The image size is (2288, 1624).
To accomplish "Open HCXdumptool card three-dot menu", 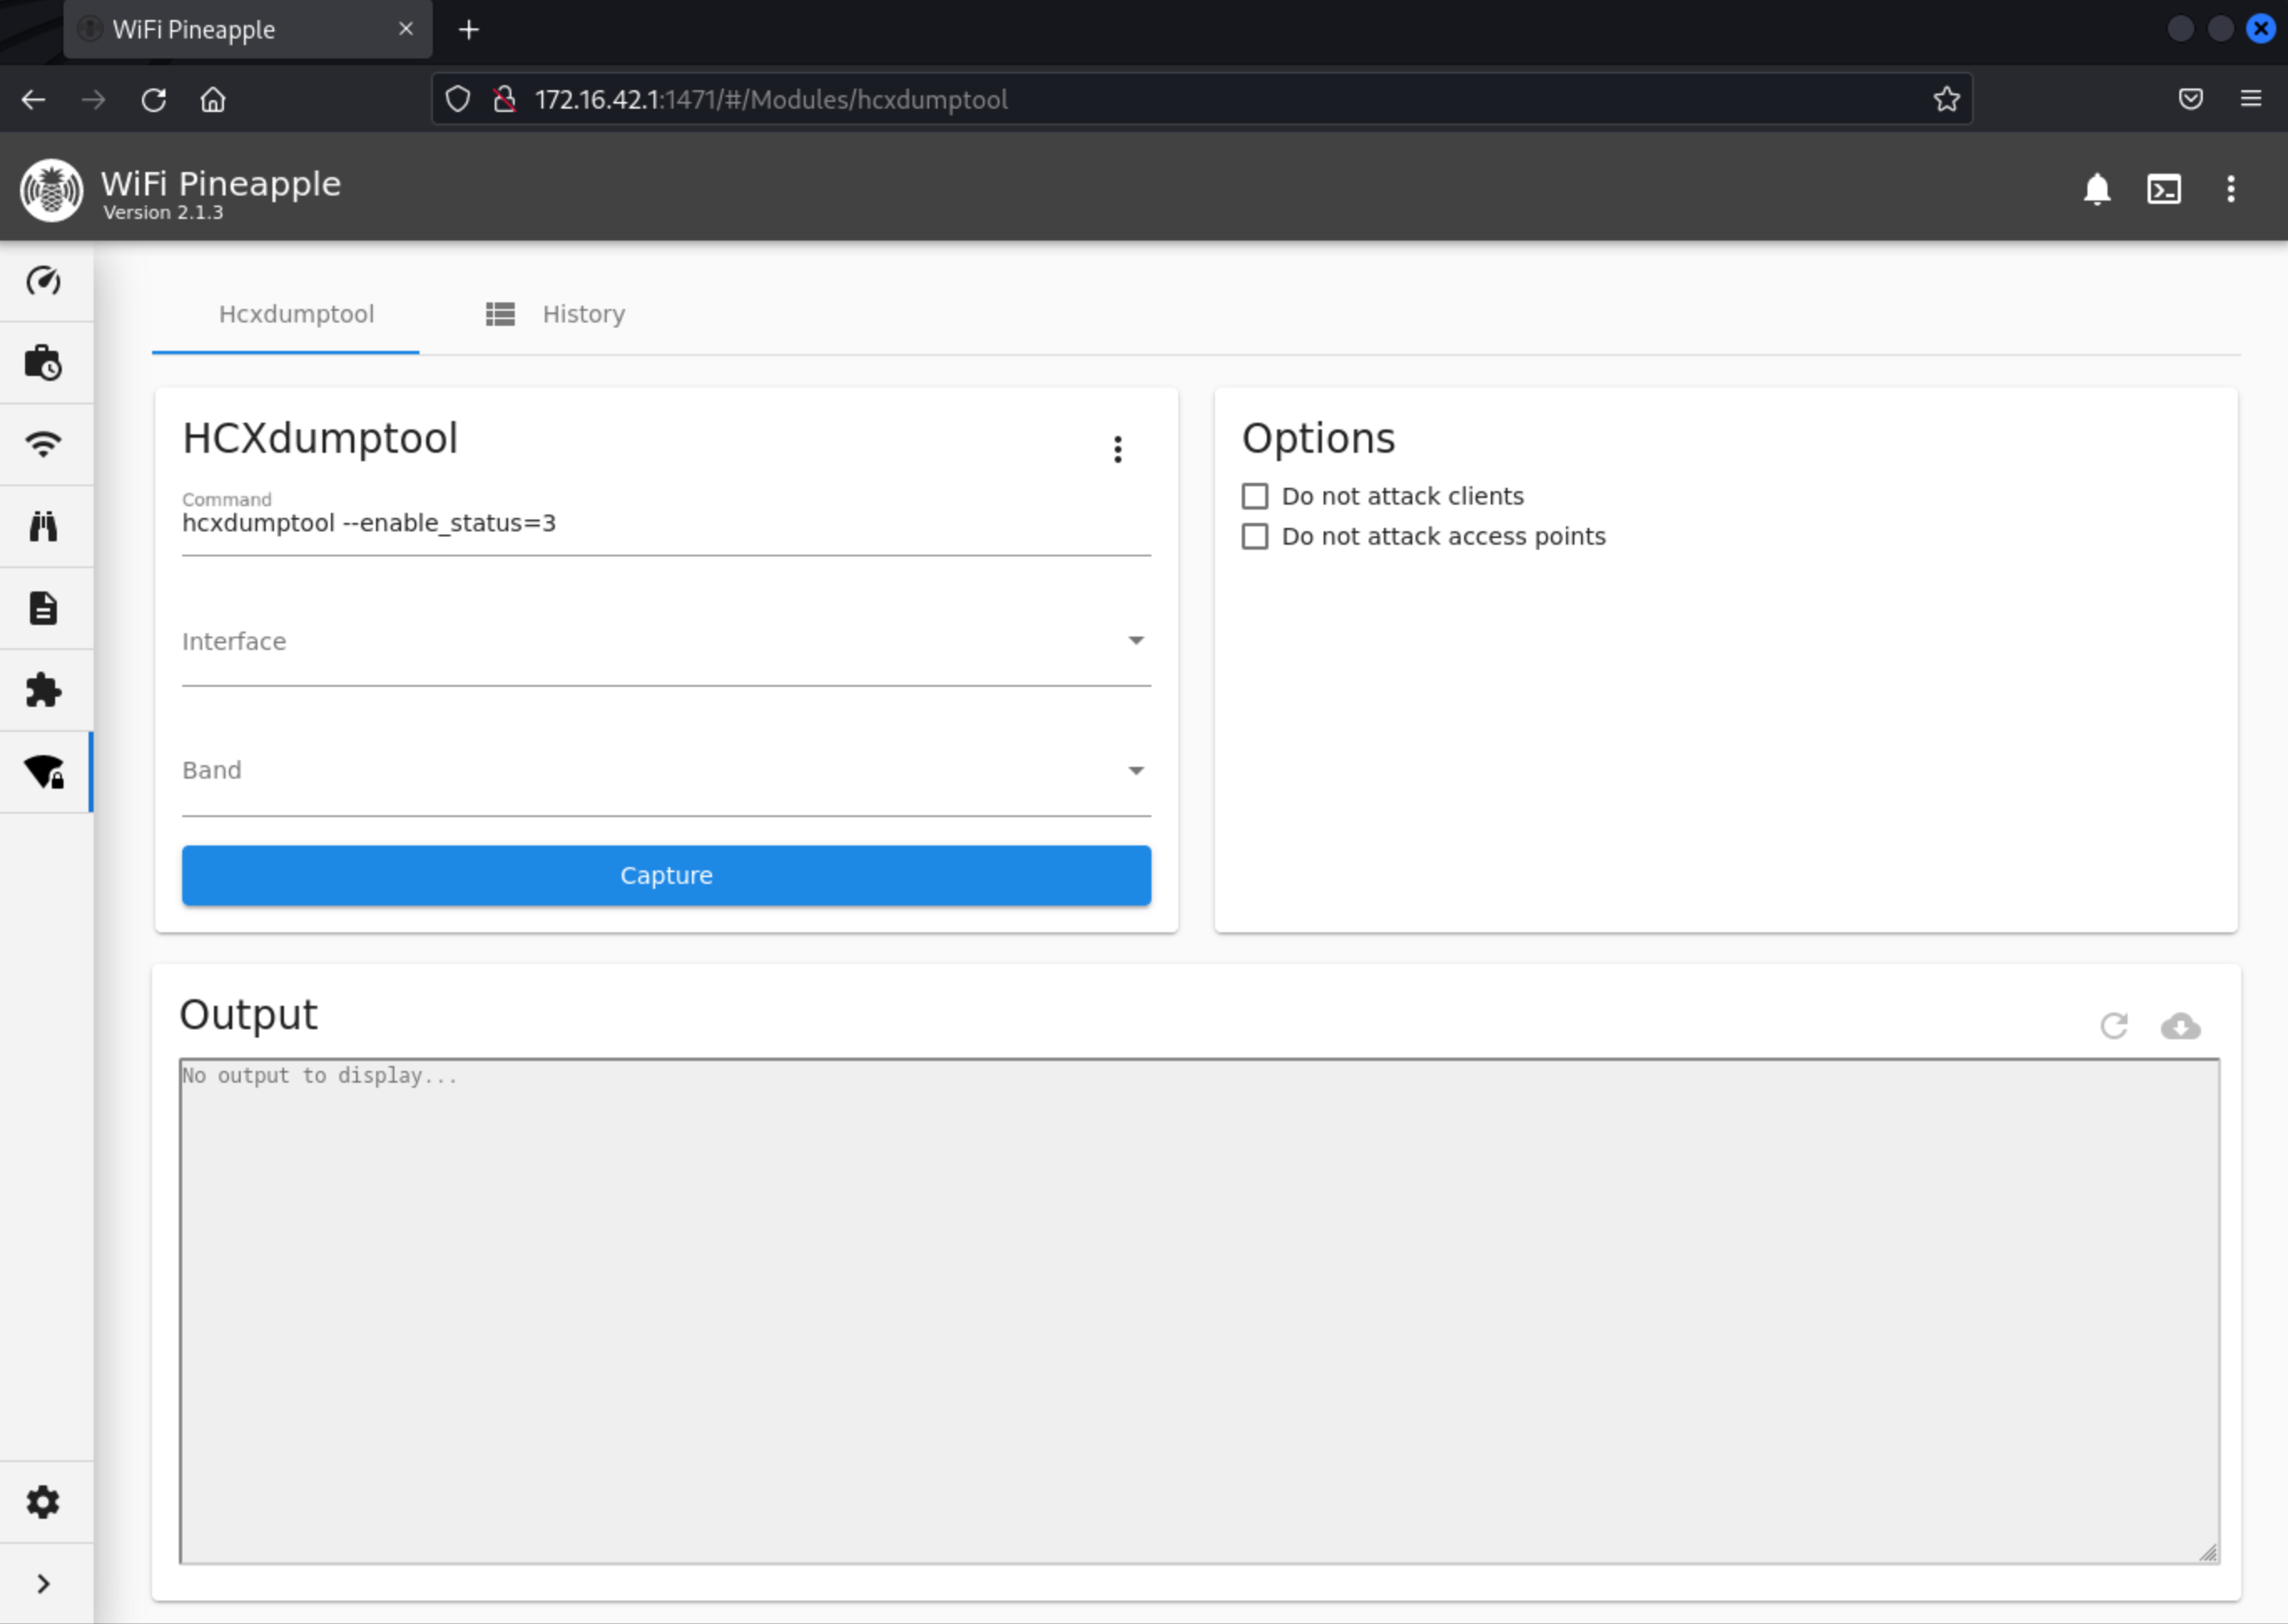I will pyautogui.click(x=1118, y=449).
